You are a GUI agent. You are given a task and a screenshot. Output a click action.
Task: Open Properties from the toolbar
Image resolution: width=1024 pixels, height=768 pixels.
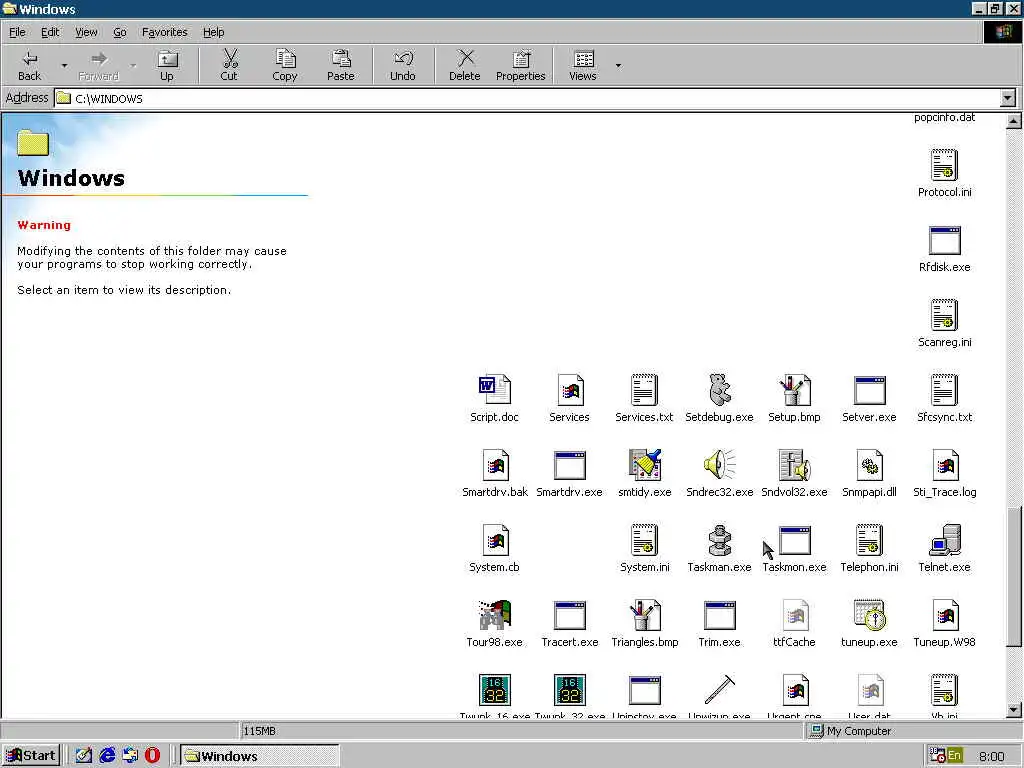coord(520,65)
